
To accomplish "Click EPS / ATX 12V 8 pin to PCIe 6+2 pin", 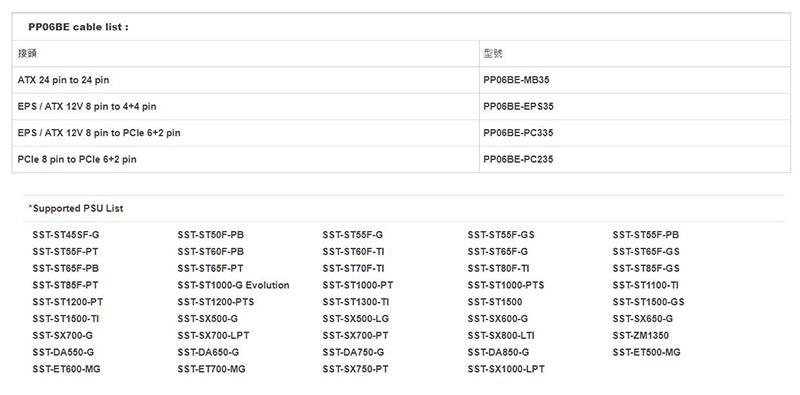I will 99,133.
